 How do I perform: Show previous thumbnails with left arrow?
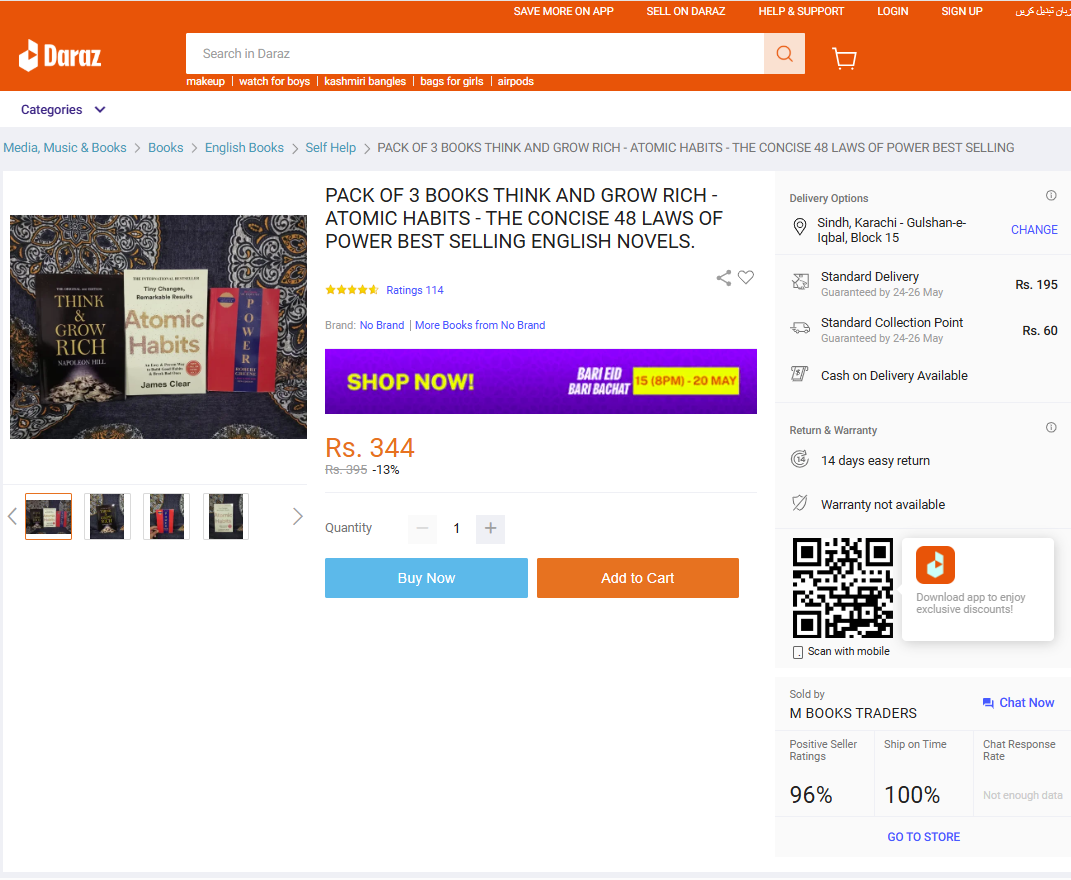[x=12, y=517]
